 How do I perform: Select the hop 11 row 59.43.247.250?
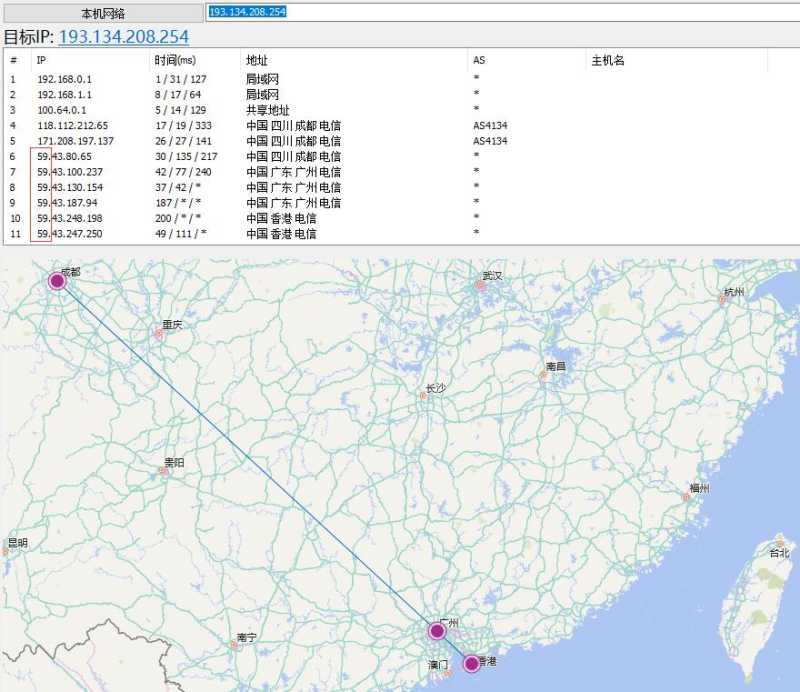[400, 234]
